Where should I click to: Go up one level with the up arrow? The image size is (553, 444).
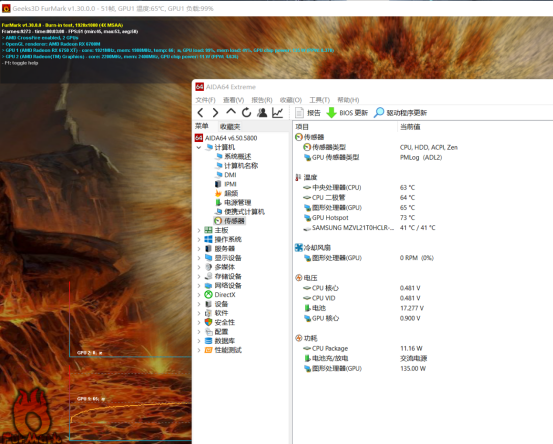point(231,112)
